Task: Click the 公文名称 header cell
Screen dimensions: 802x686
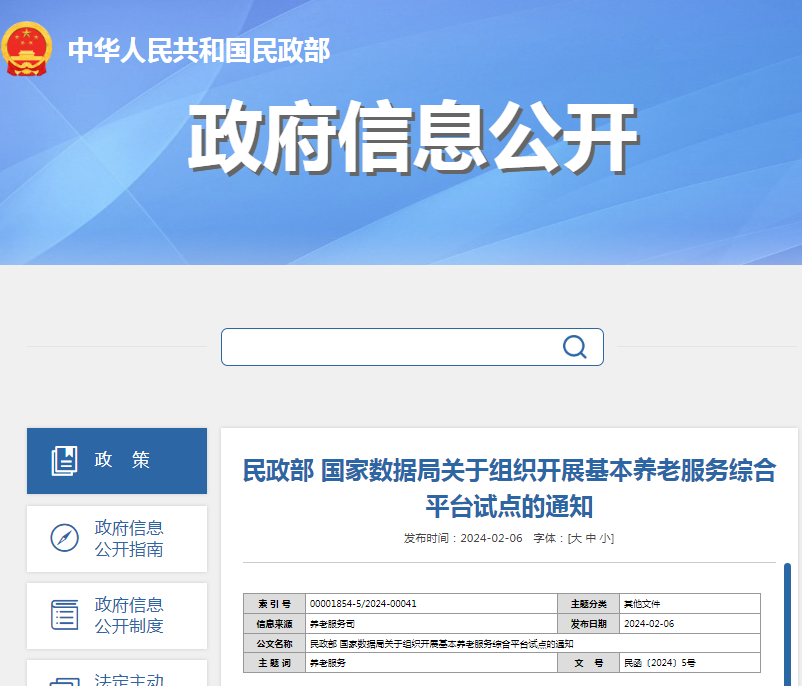Action: point(275,644)
